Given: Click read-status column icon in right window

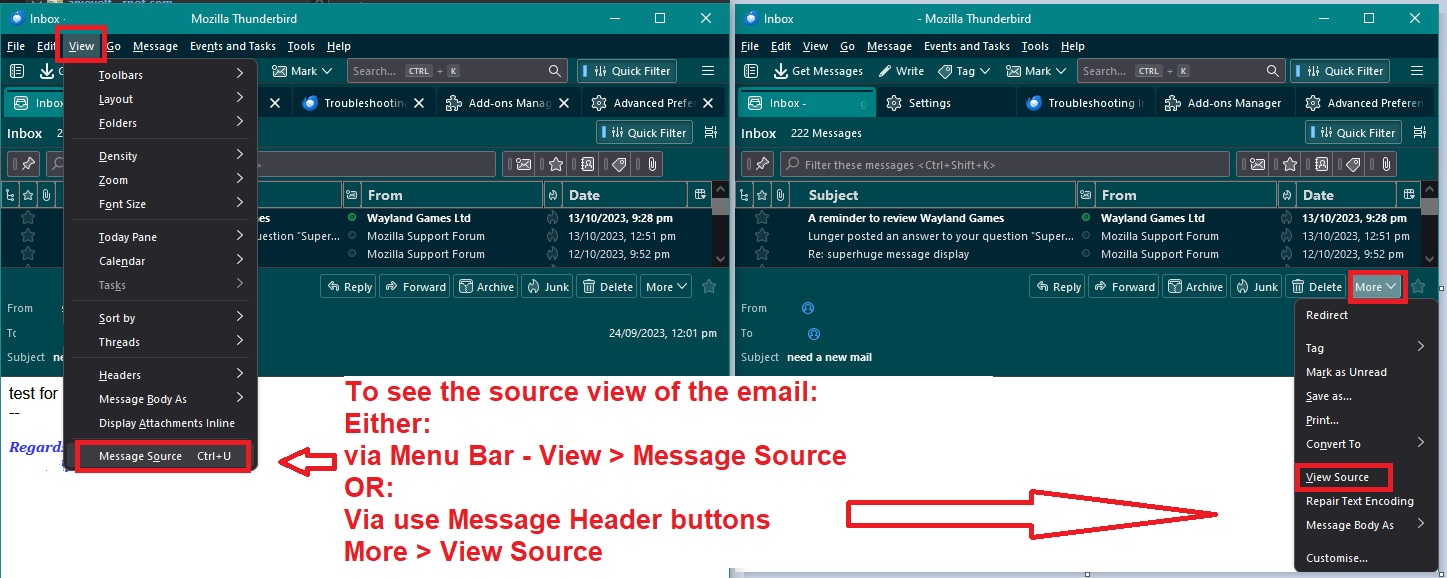Looking at the screenshot, I should pyautogui.click(x=1085, y=195).
